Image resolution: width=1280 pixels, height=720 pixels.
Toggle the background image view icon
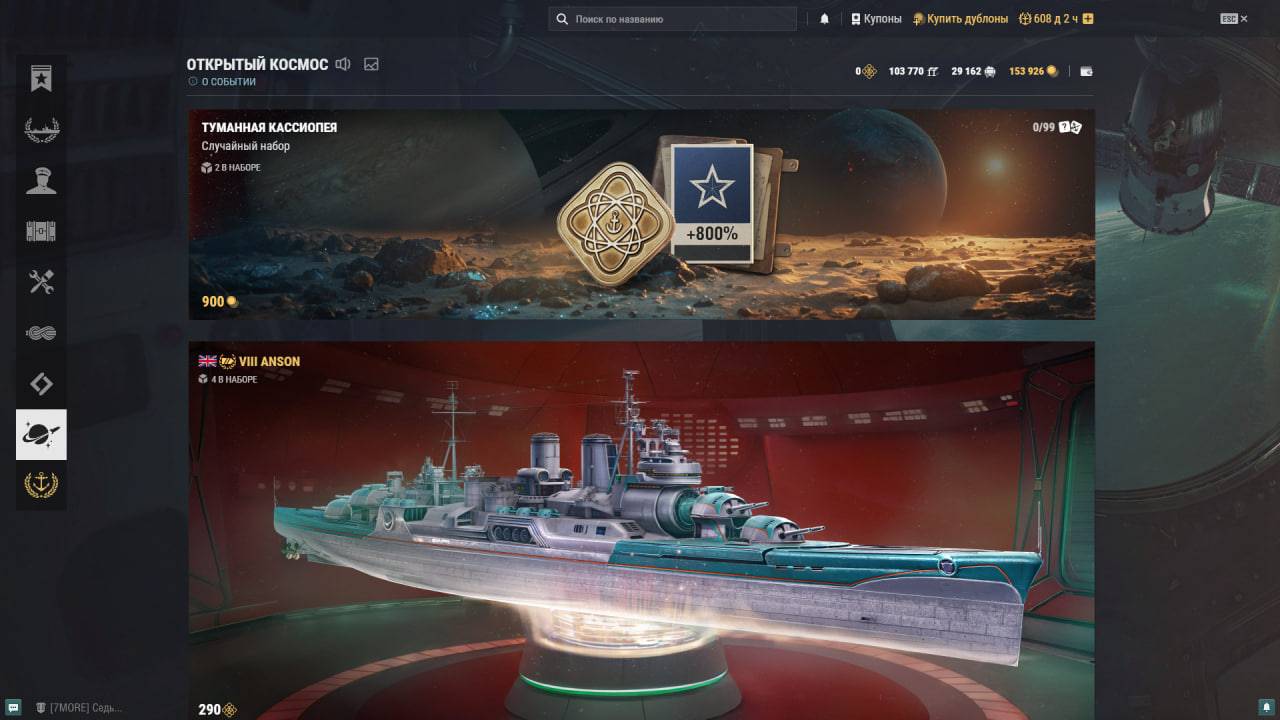point(372,64)
